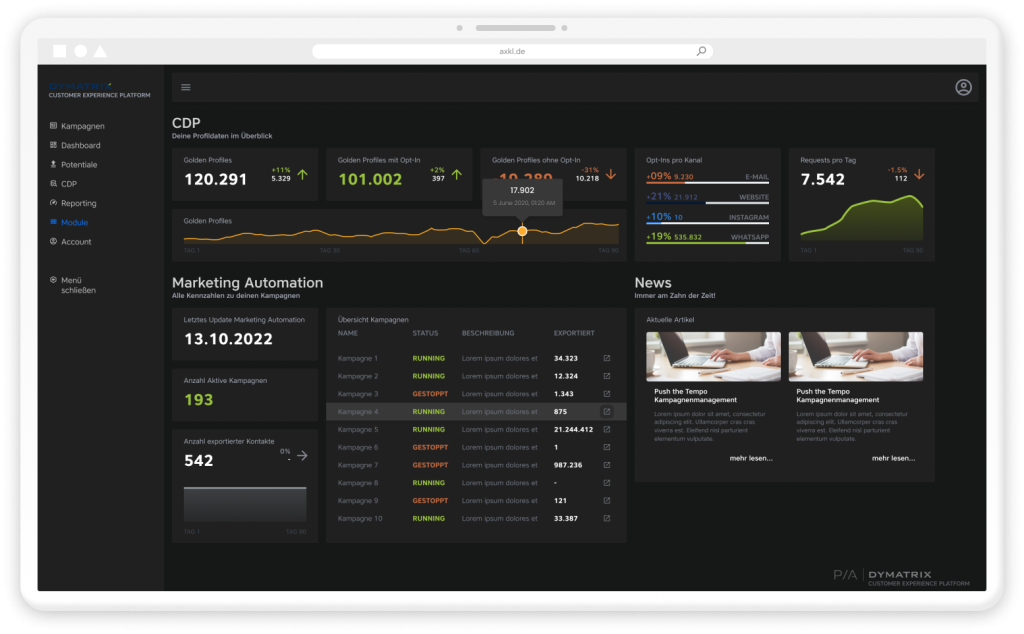Click the arrow next to exportierter Kontakte

[302, 455]
